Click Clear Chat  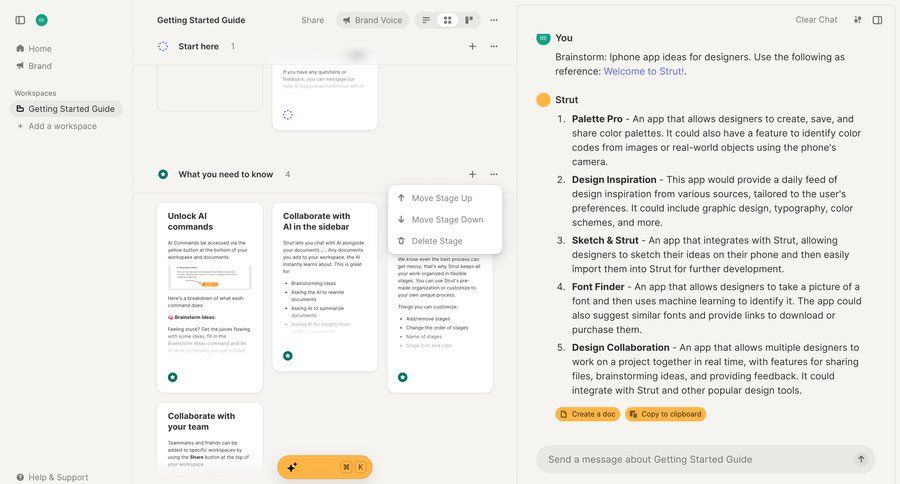click(816, 20)
